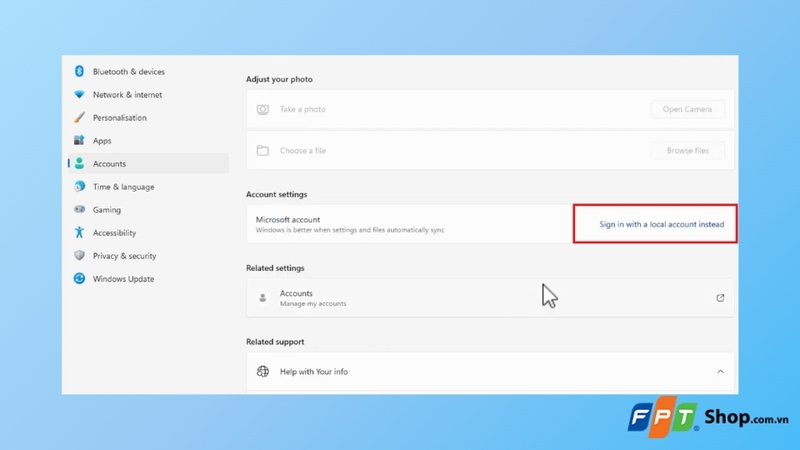The width and height of the screenshot is (800, 450).
Task: Click the Bluetooth icon in sidebar
Action: 79,71
